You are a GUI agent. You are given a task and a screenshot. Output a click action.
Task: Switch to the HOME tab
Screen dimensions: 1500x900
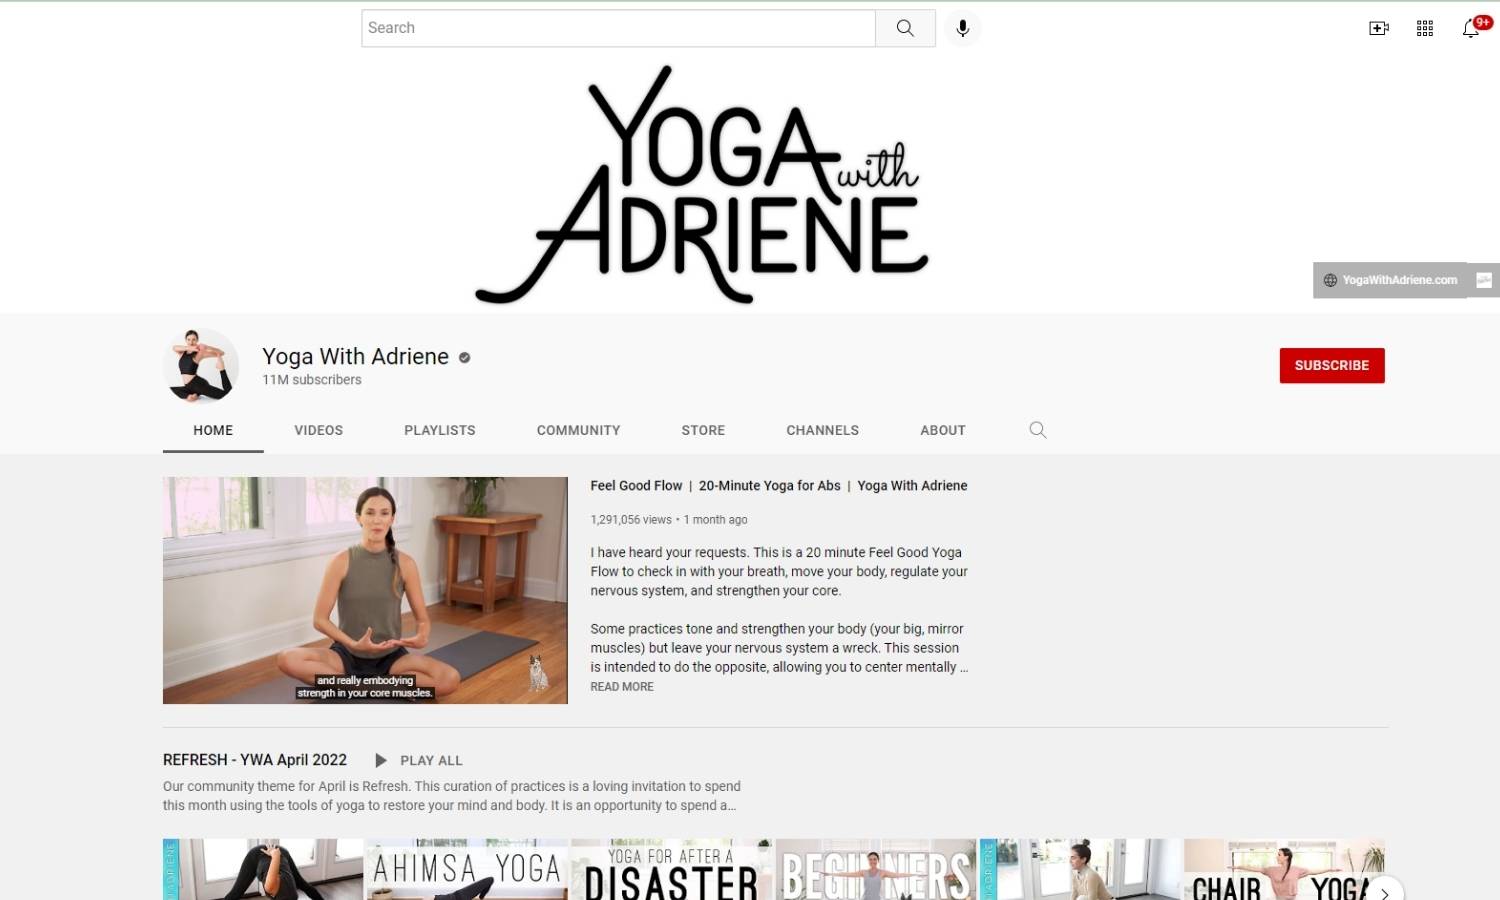pyautogui.click(x=213, y=430)
